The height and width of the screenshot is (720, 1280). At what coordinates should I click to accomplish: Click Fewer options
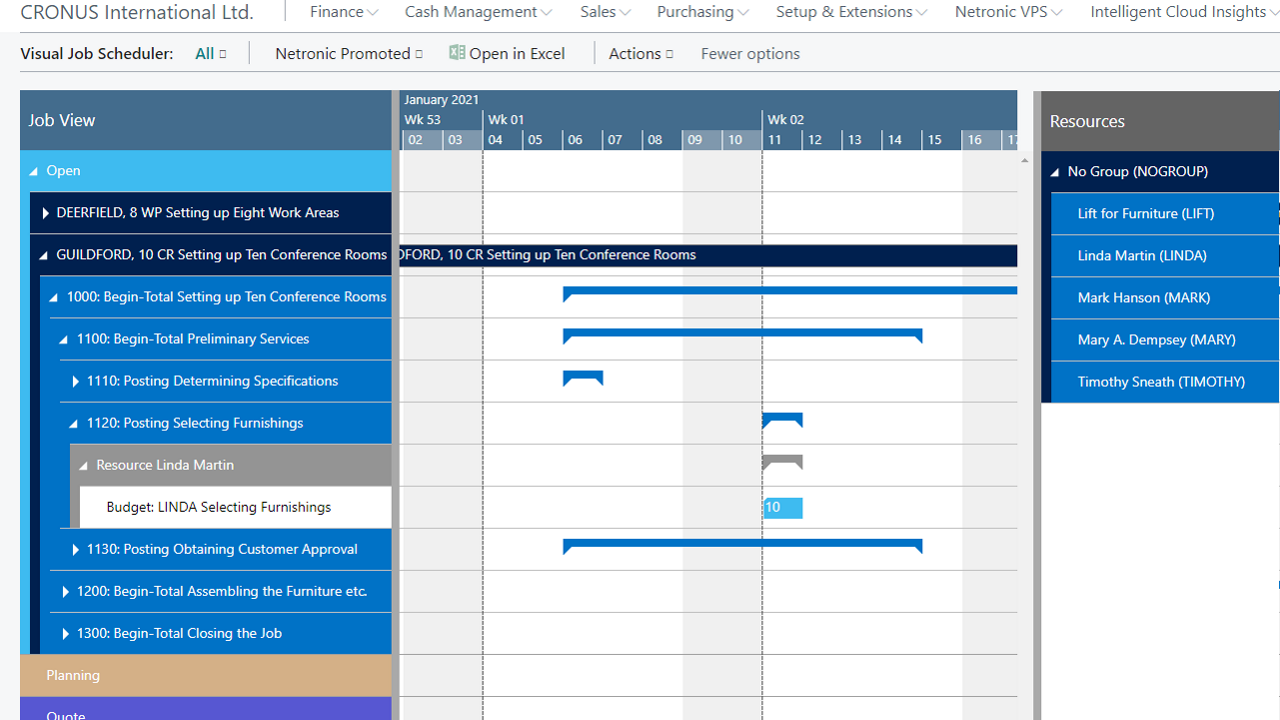(x=749, y=53)
